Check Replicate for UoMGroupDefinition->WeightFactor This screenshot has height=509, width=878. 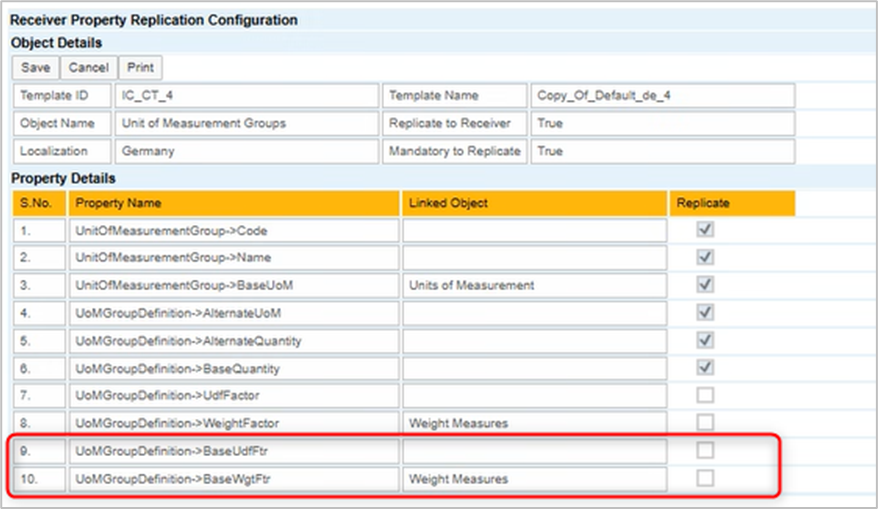[706, 423]
